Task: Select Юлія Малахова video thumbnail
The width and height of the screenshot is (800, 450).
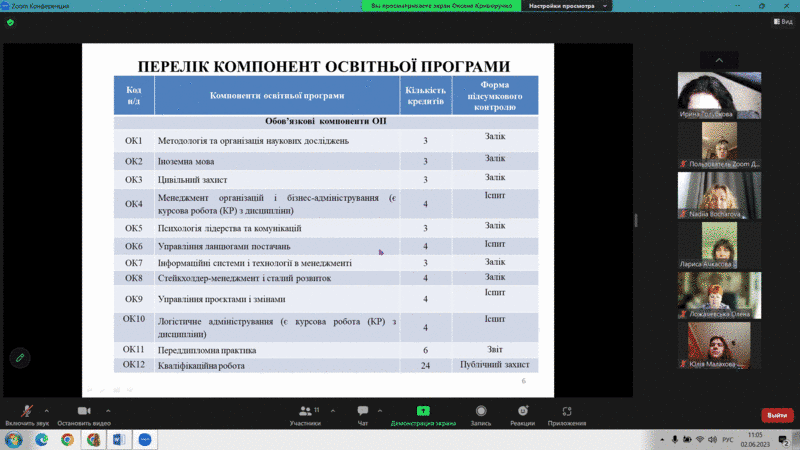Action: click(x=719, y=345)
